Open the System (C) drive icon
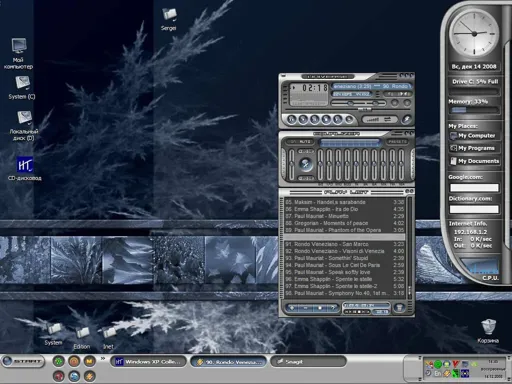512x384 pixels. [22, 88]
